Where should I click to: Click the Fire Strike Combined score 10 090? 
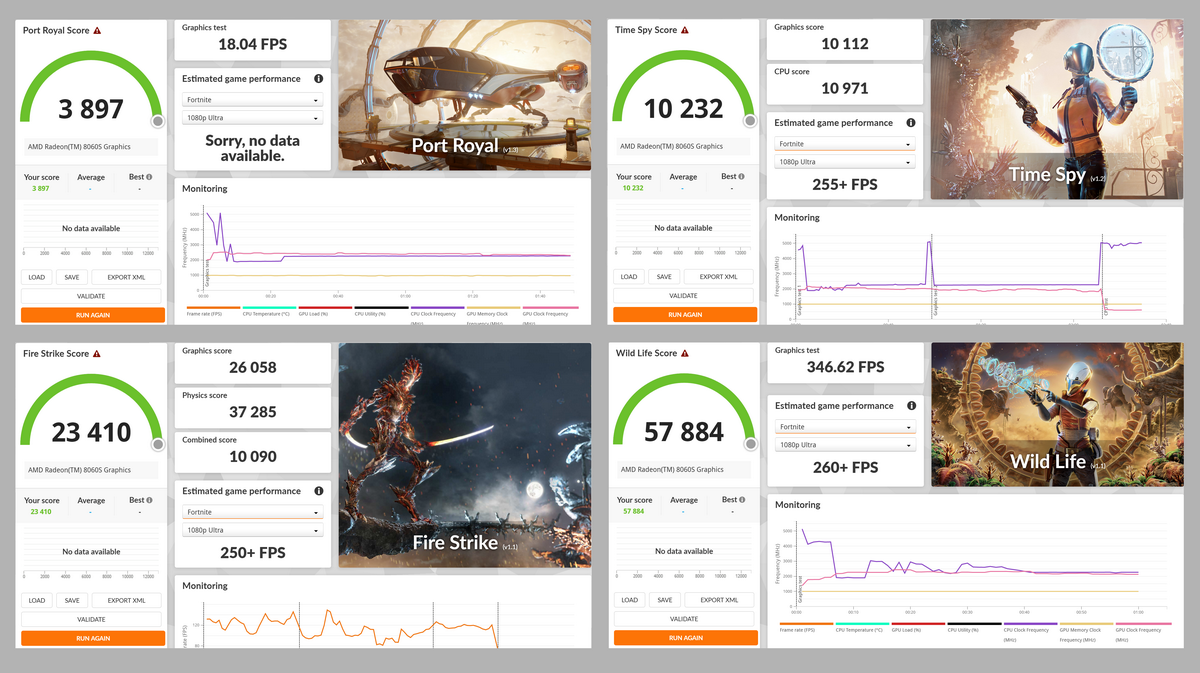[253, 456]
